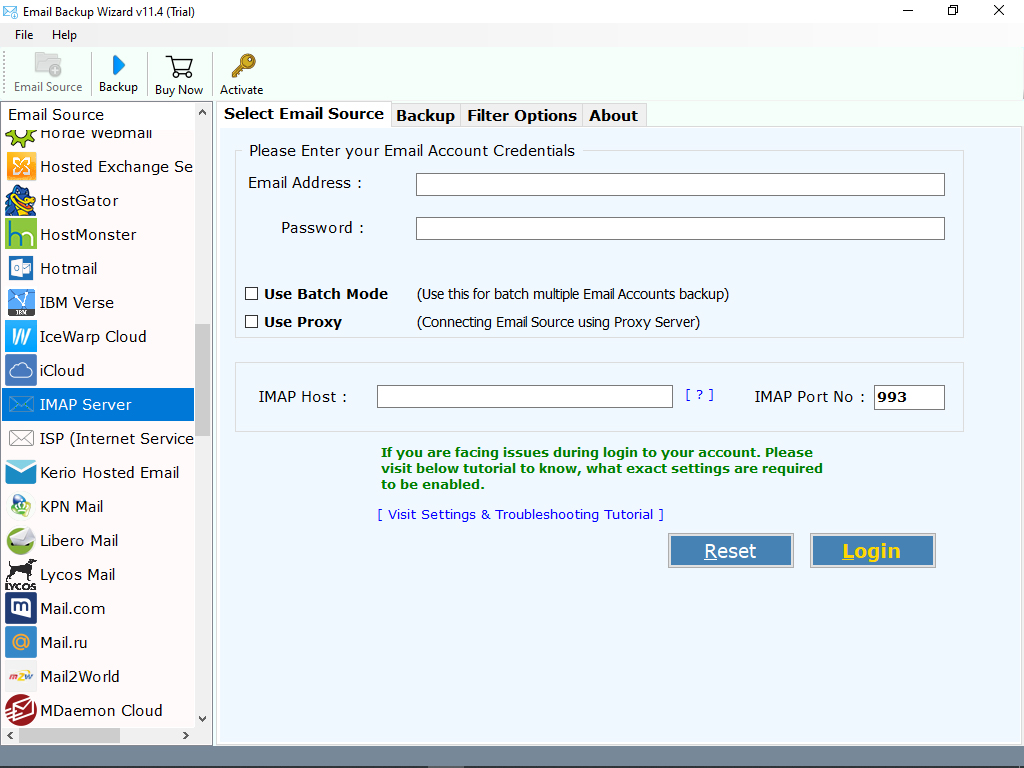Open Visit Settings & Troubleshooting Tutorial link
1024x768 pixels.
(x=520, y=515)
